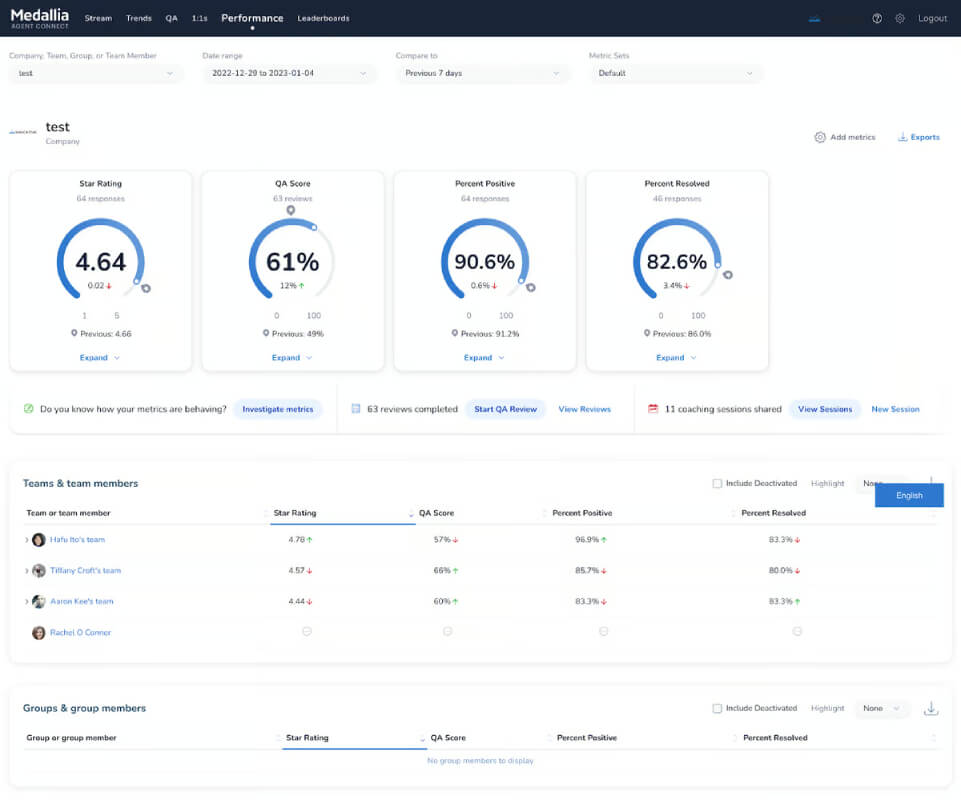
Task: Open settings gear in top navigation bar
Action: tap(900, 18)
